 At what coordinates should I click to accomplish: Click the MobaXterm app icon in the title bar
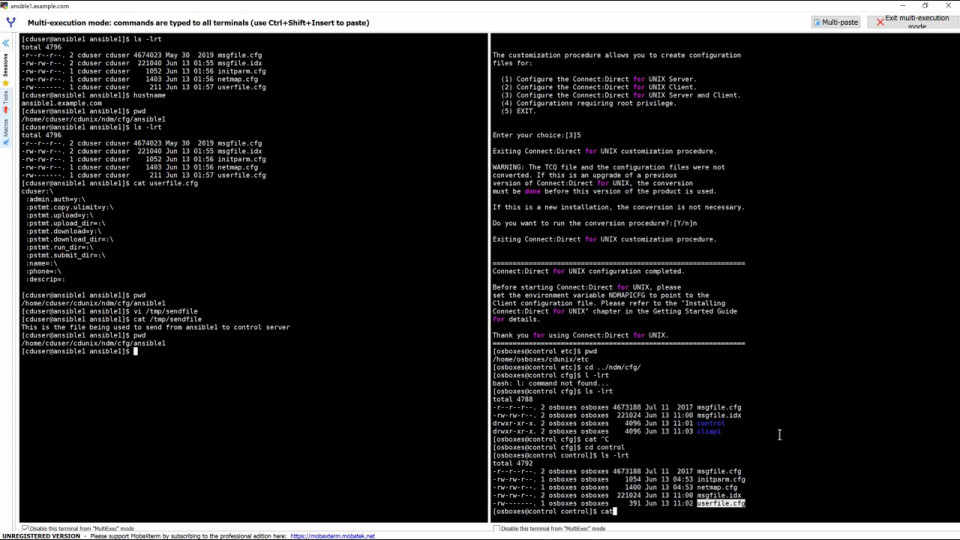[4, 6]
